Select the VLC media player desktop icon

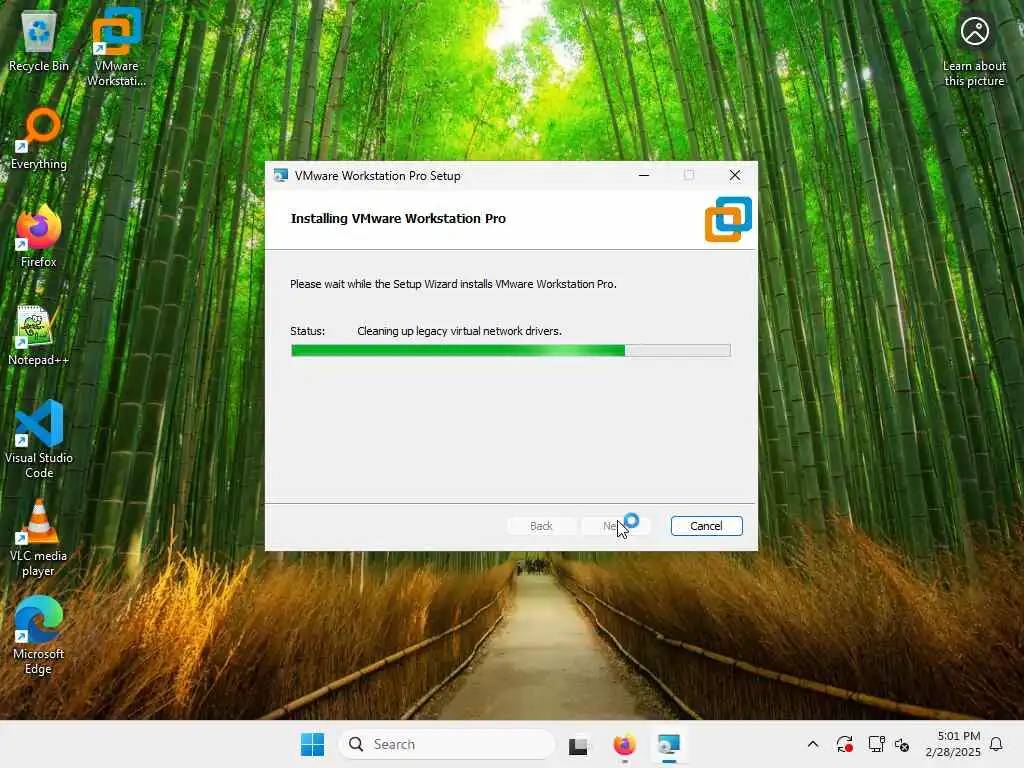click(x=39, y=538)
